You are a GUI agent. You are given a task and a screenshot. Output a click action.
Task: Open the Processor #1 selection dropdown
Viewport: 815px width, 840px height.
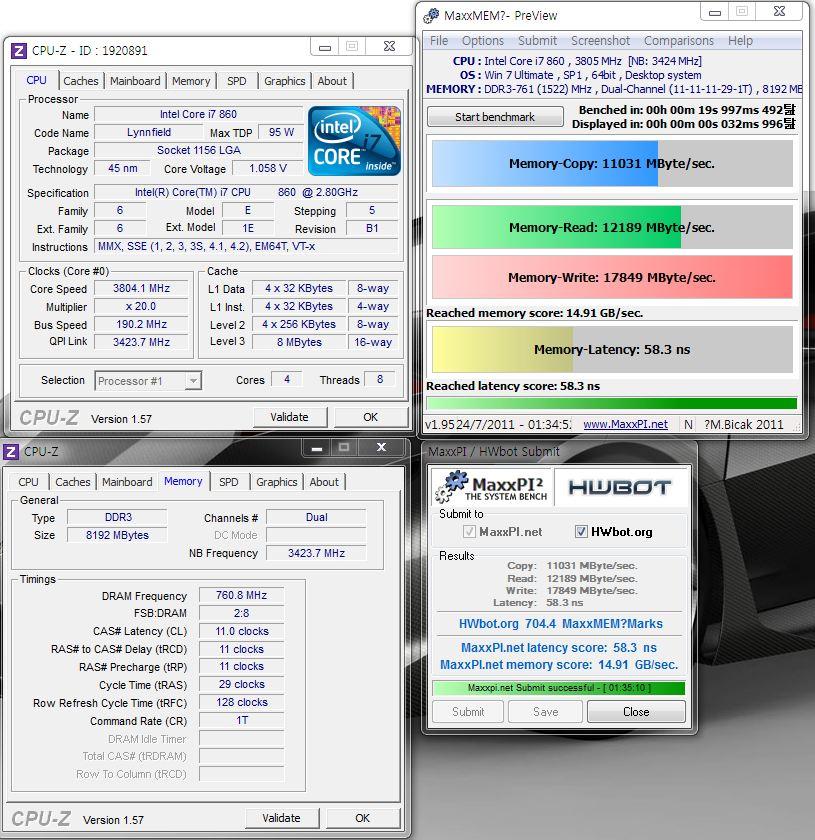tap(148, 381)
